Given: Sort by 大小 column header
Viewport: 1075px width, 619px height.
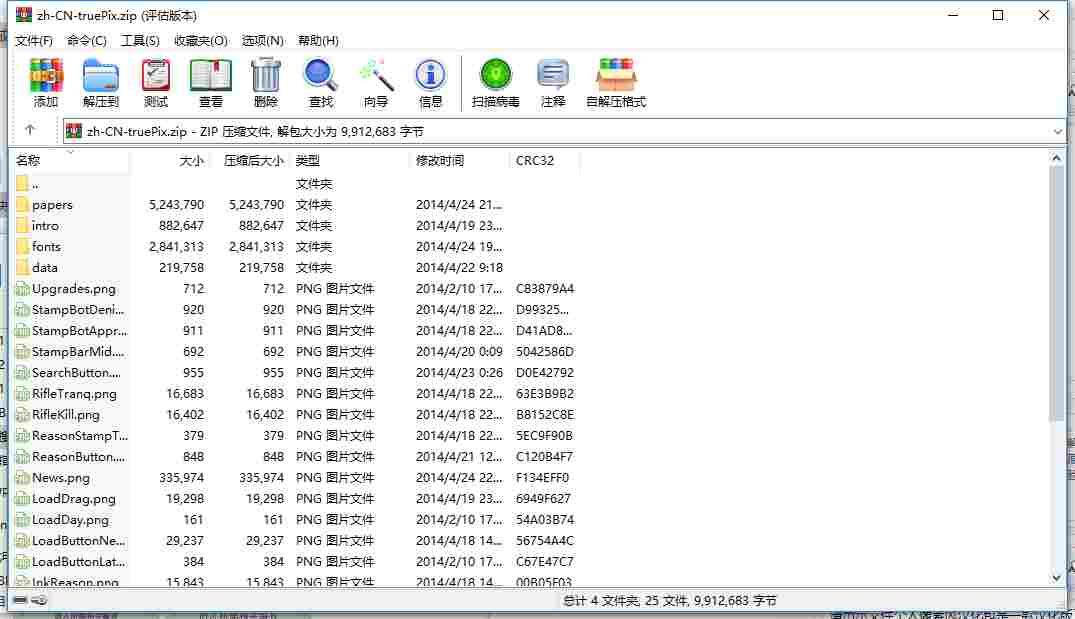Looking at the screenshot, I should tap(169, 160).
